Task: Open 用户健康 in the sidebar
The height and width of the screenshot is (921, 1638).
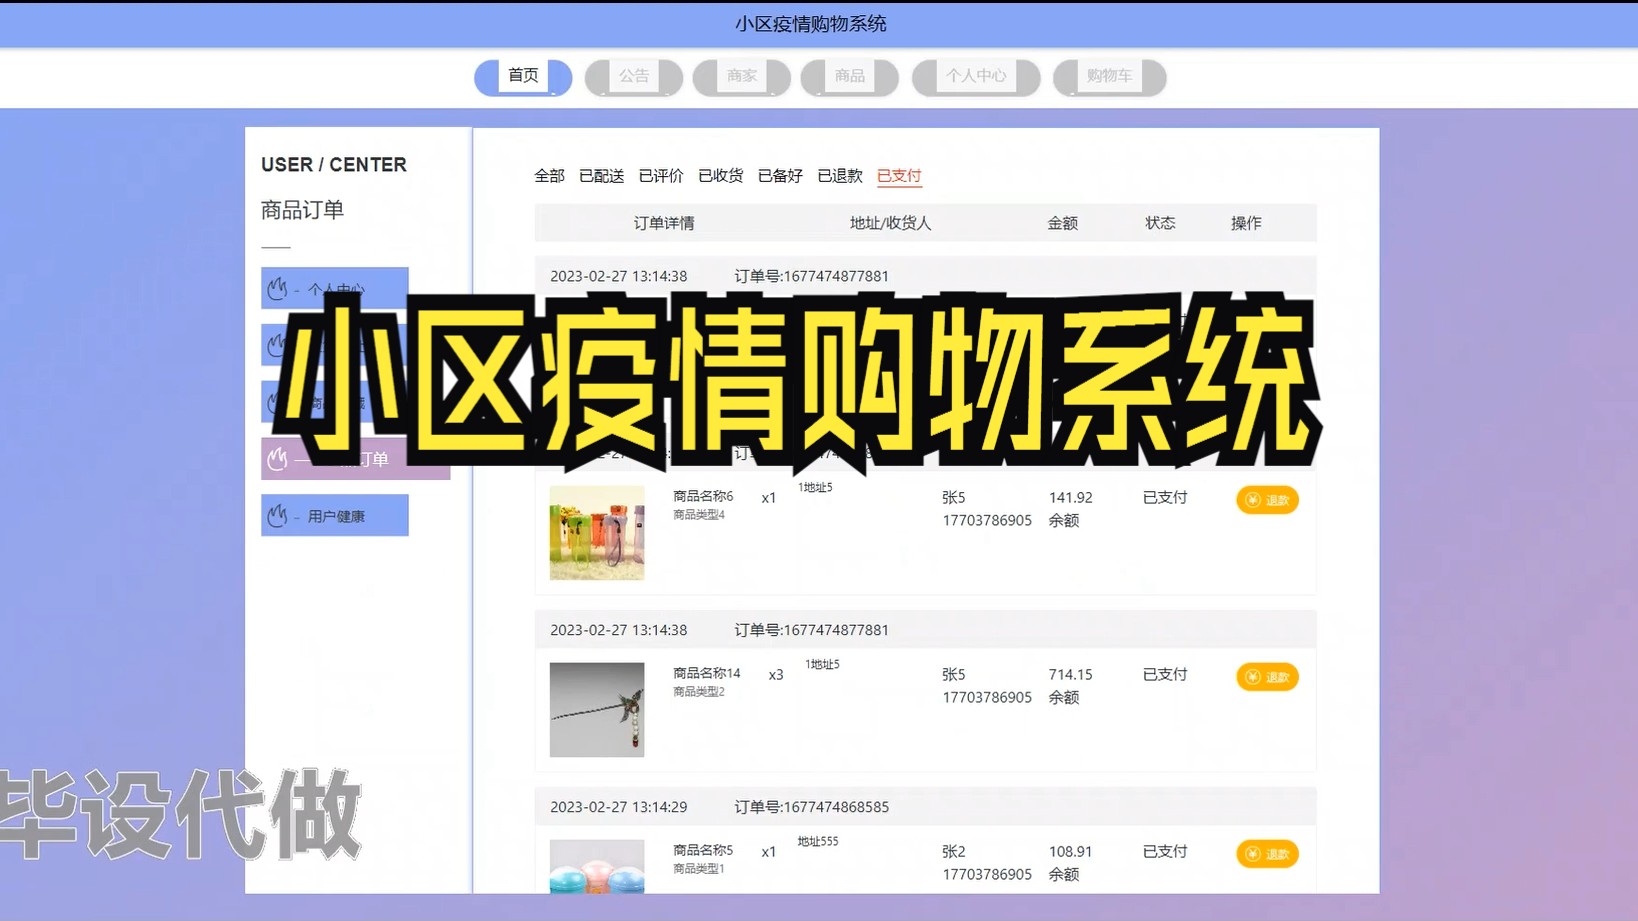Action: pyautogui.click(x=335, y=515)
